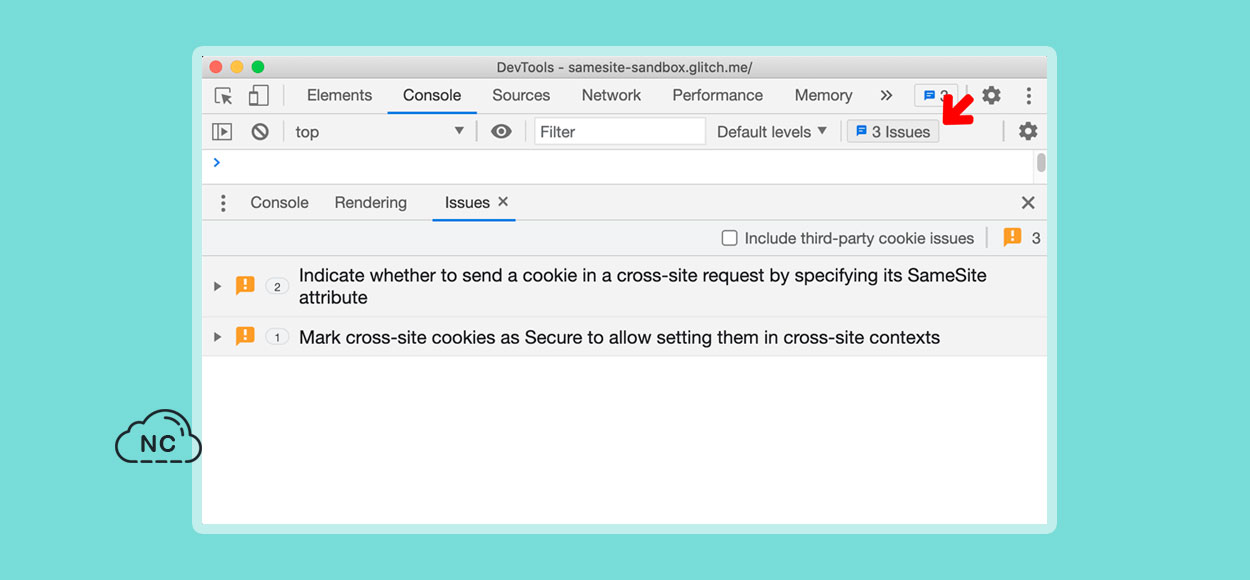Toggle the live expression eye icon
Viewport: 1250px width, 580px height.
[x=501, y=132]
